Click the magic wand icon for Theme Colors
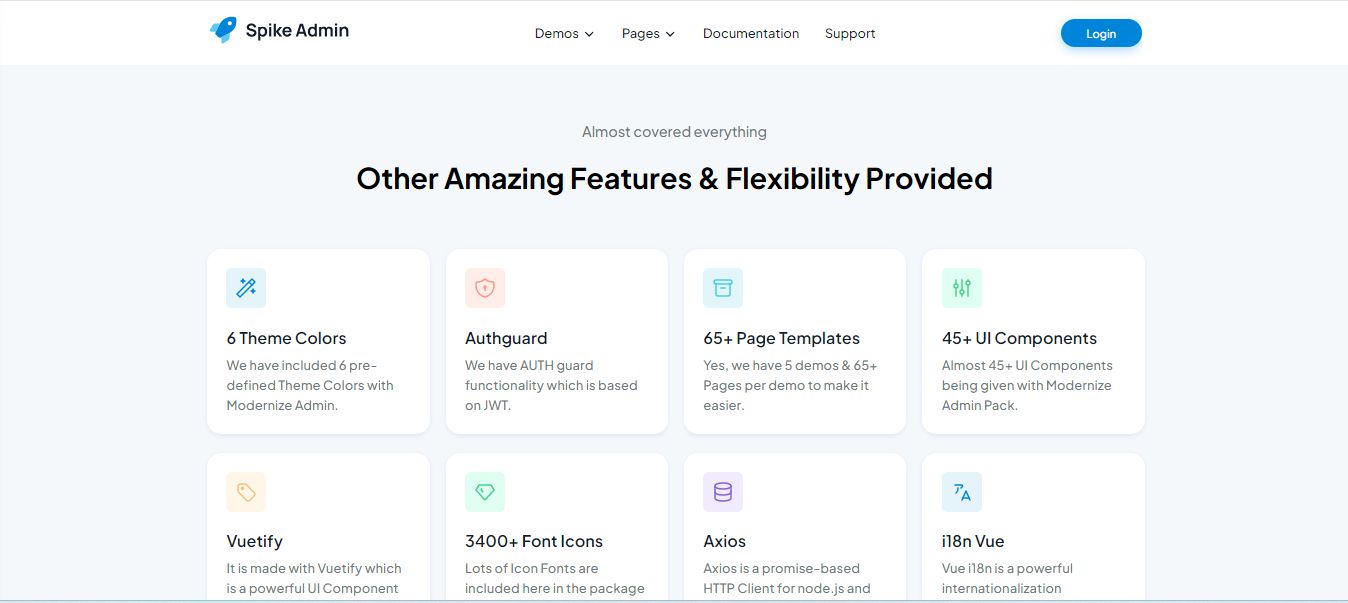The height and width of the screenshot is (603, 1348). point(246,288)
